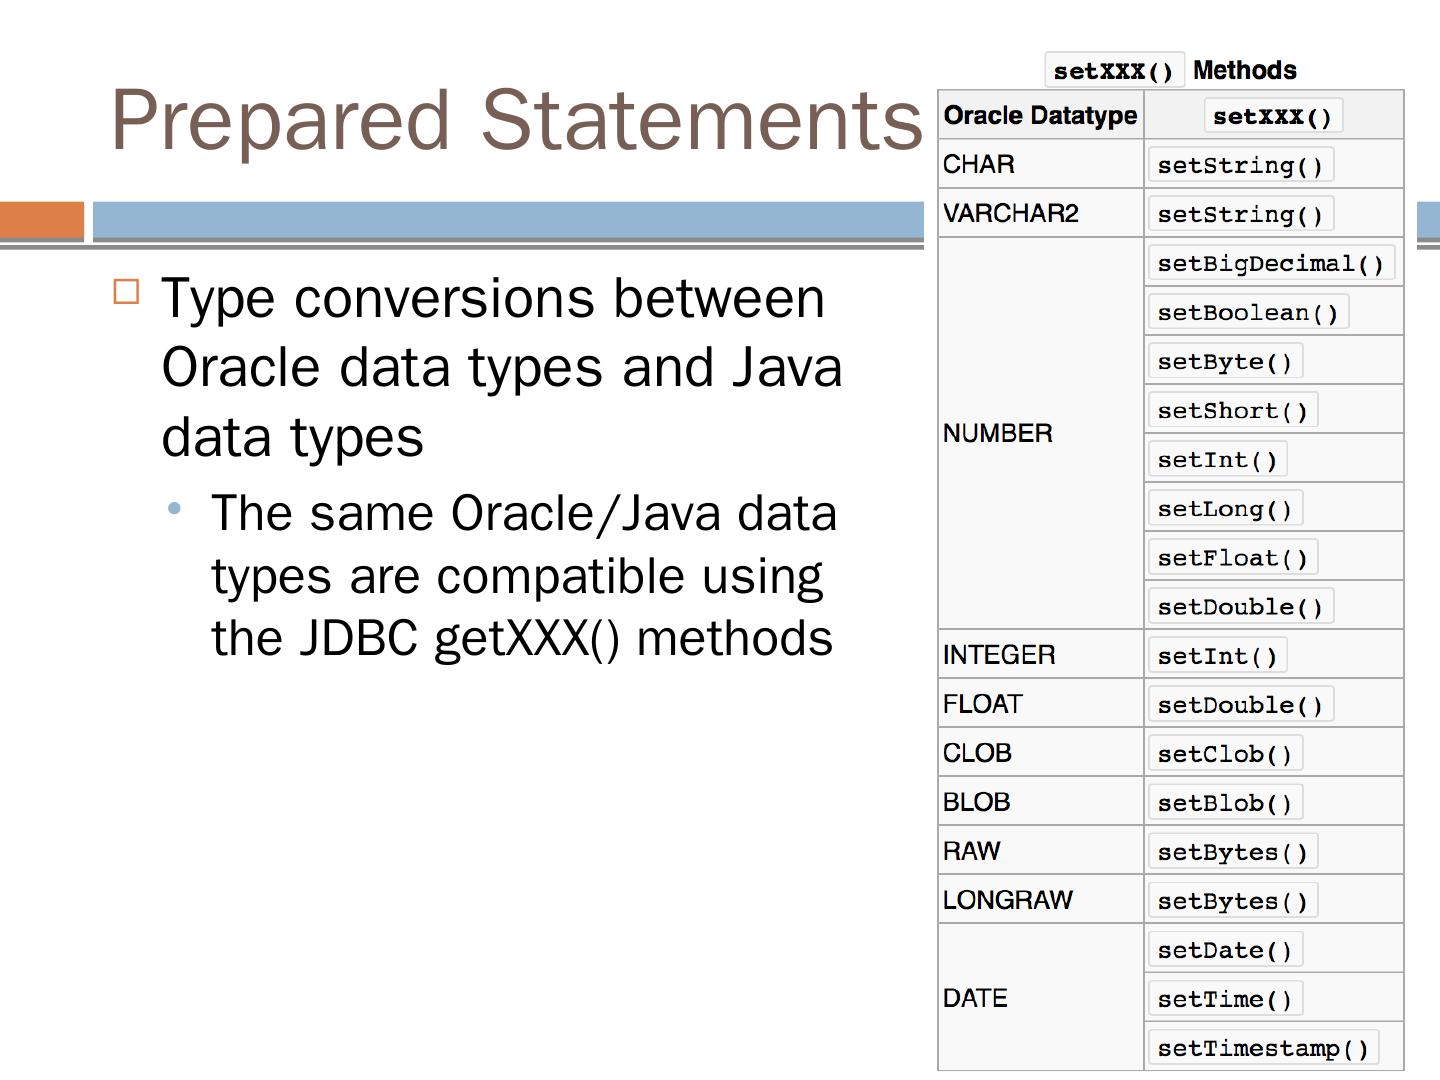Click the NUMBER datatype cell
1440x1080 pixels.
pos(998,433)
